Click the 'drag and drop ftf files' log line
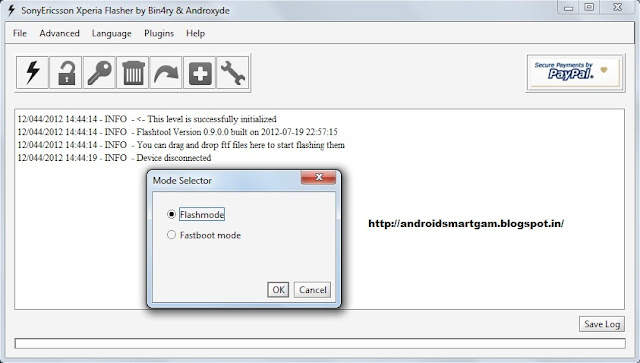This screenshot has height=363, width=640. pos(181,145)
